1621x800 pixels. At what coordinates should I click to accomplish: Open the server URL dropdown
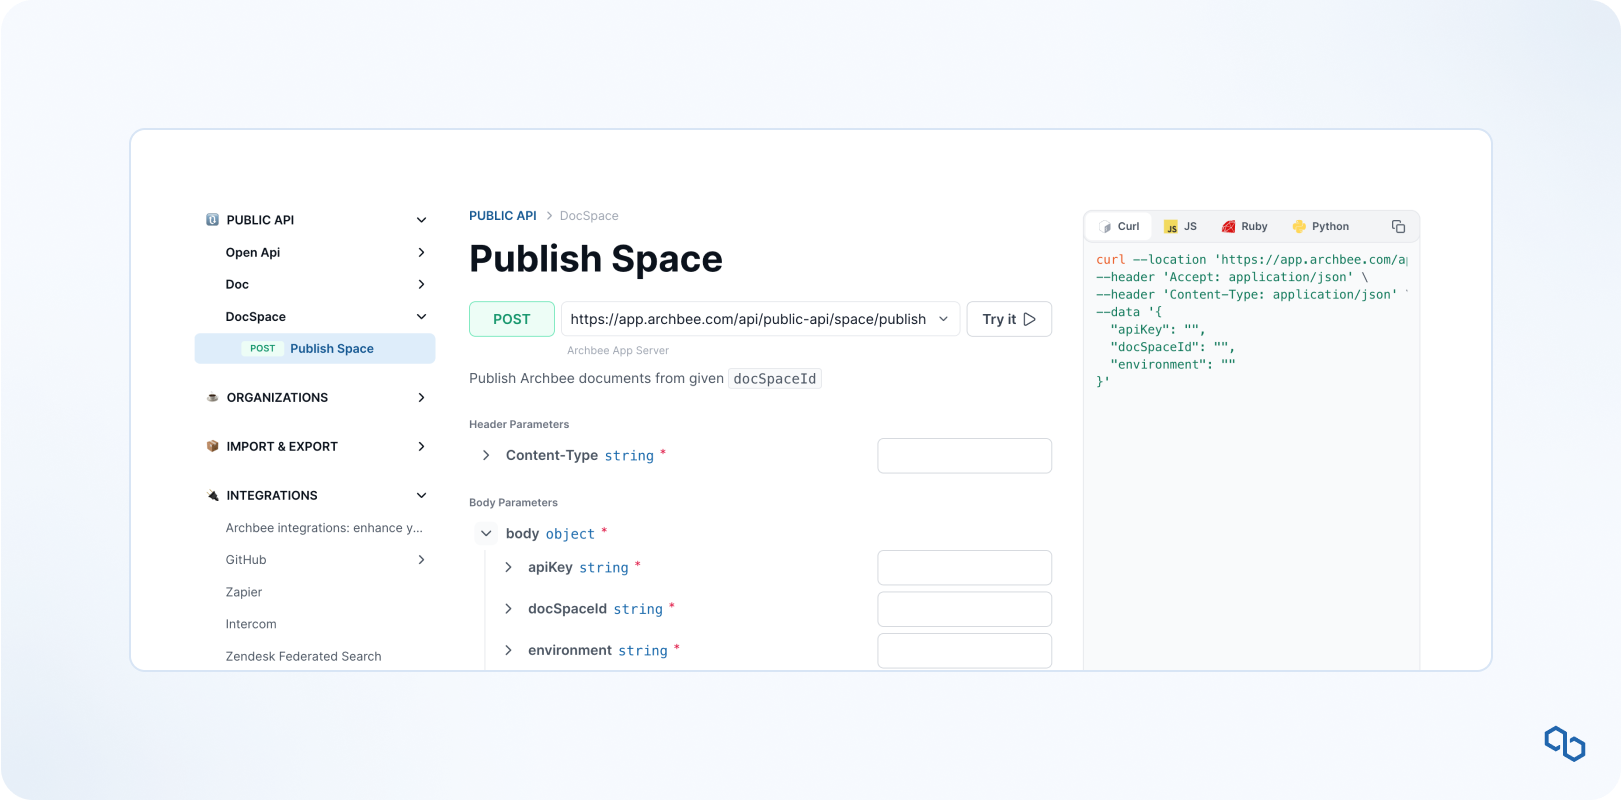(943, 320)
